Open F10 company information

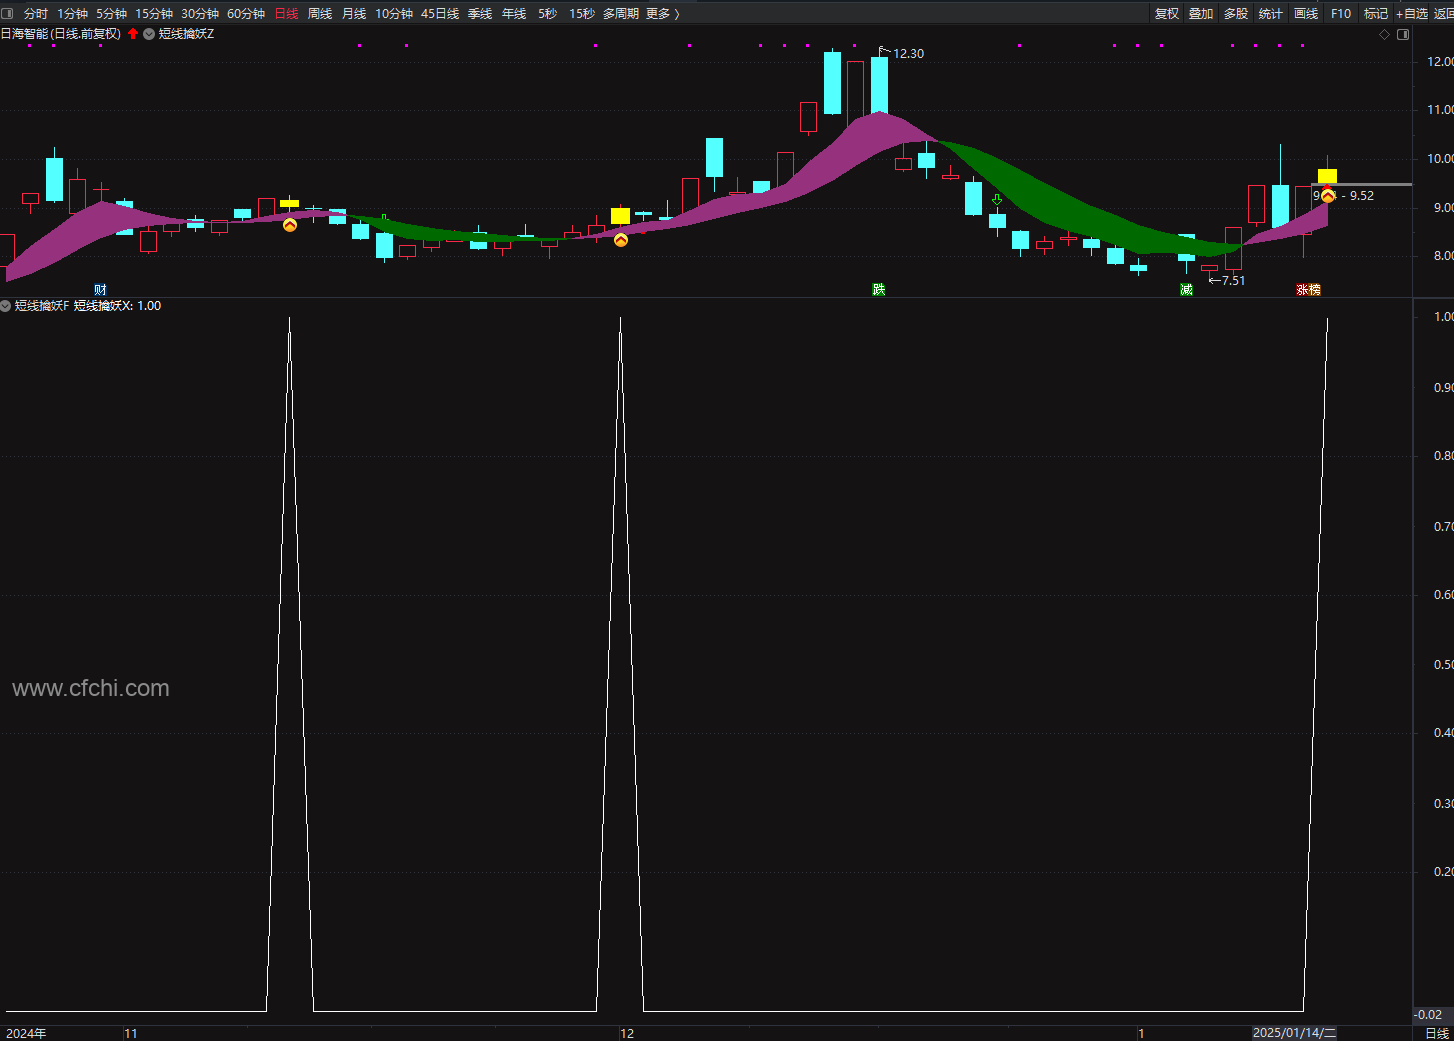pyautogui.click(x=1341, y=13)
